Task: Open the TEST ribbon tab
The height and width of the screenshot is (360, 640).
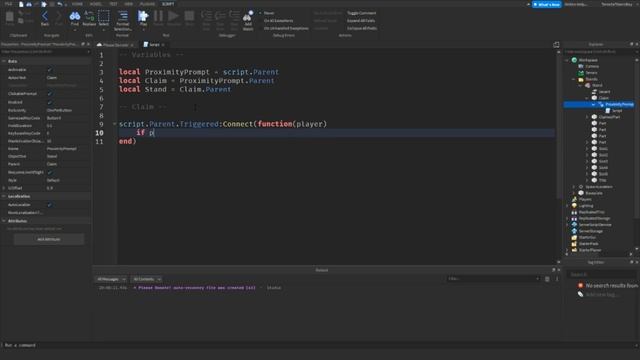Action: click(113, 4)
